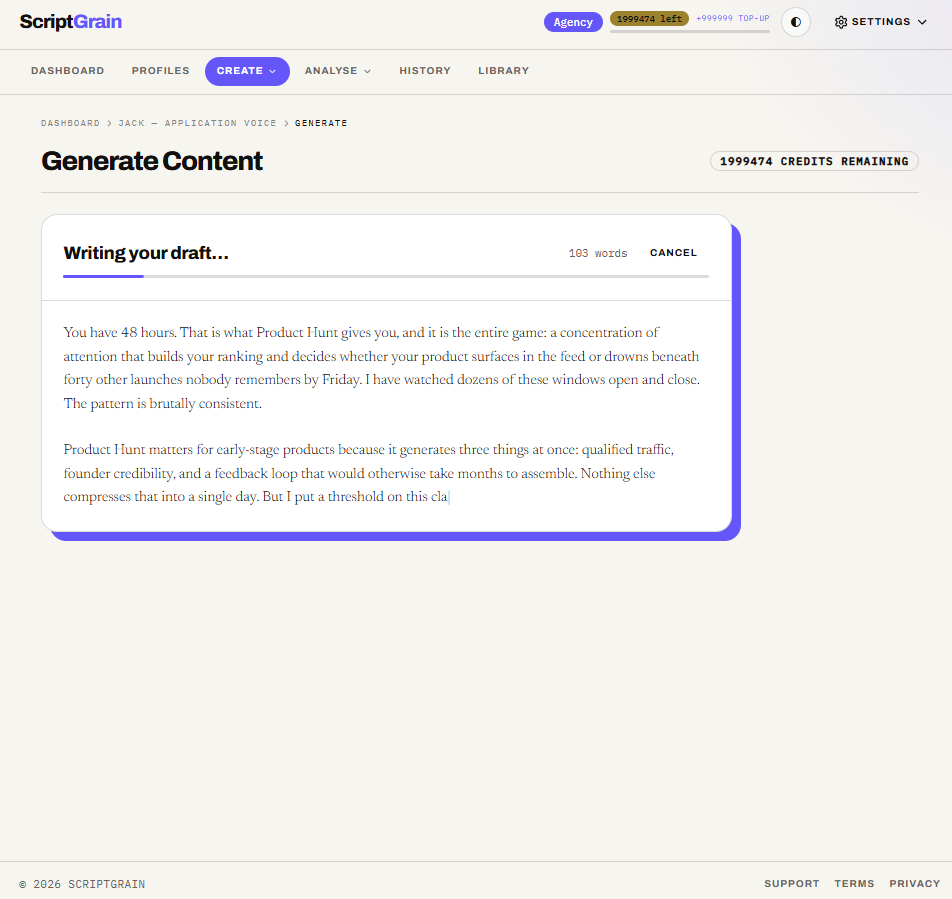Expand the Settings dropdown chevron
This screenshot has height=899, width=952.
coord(922,22)
